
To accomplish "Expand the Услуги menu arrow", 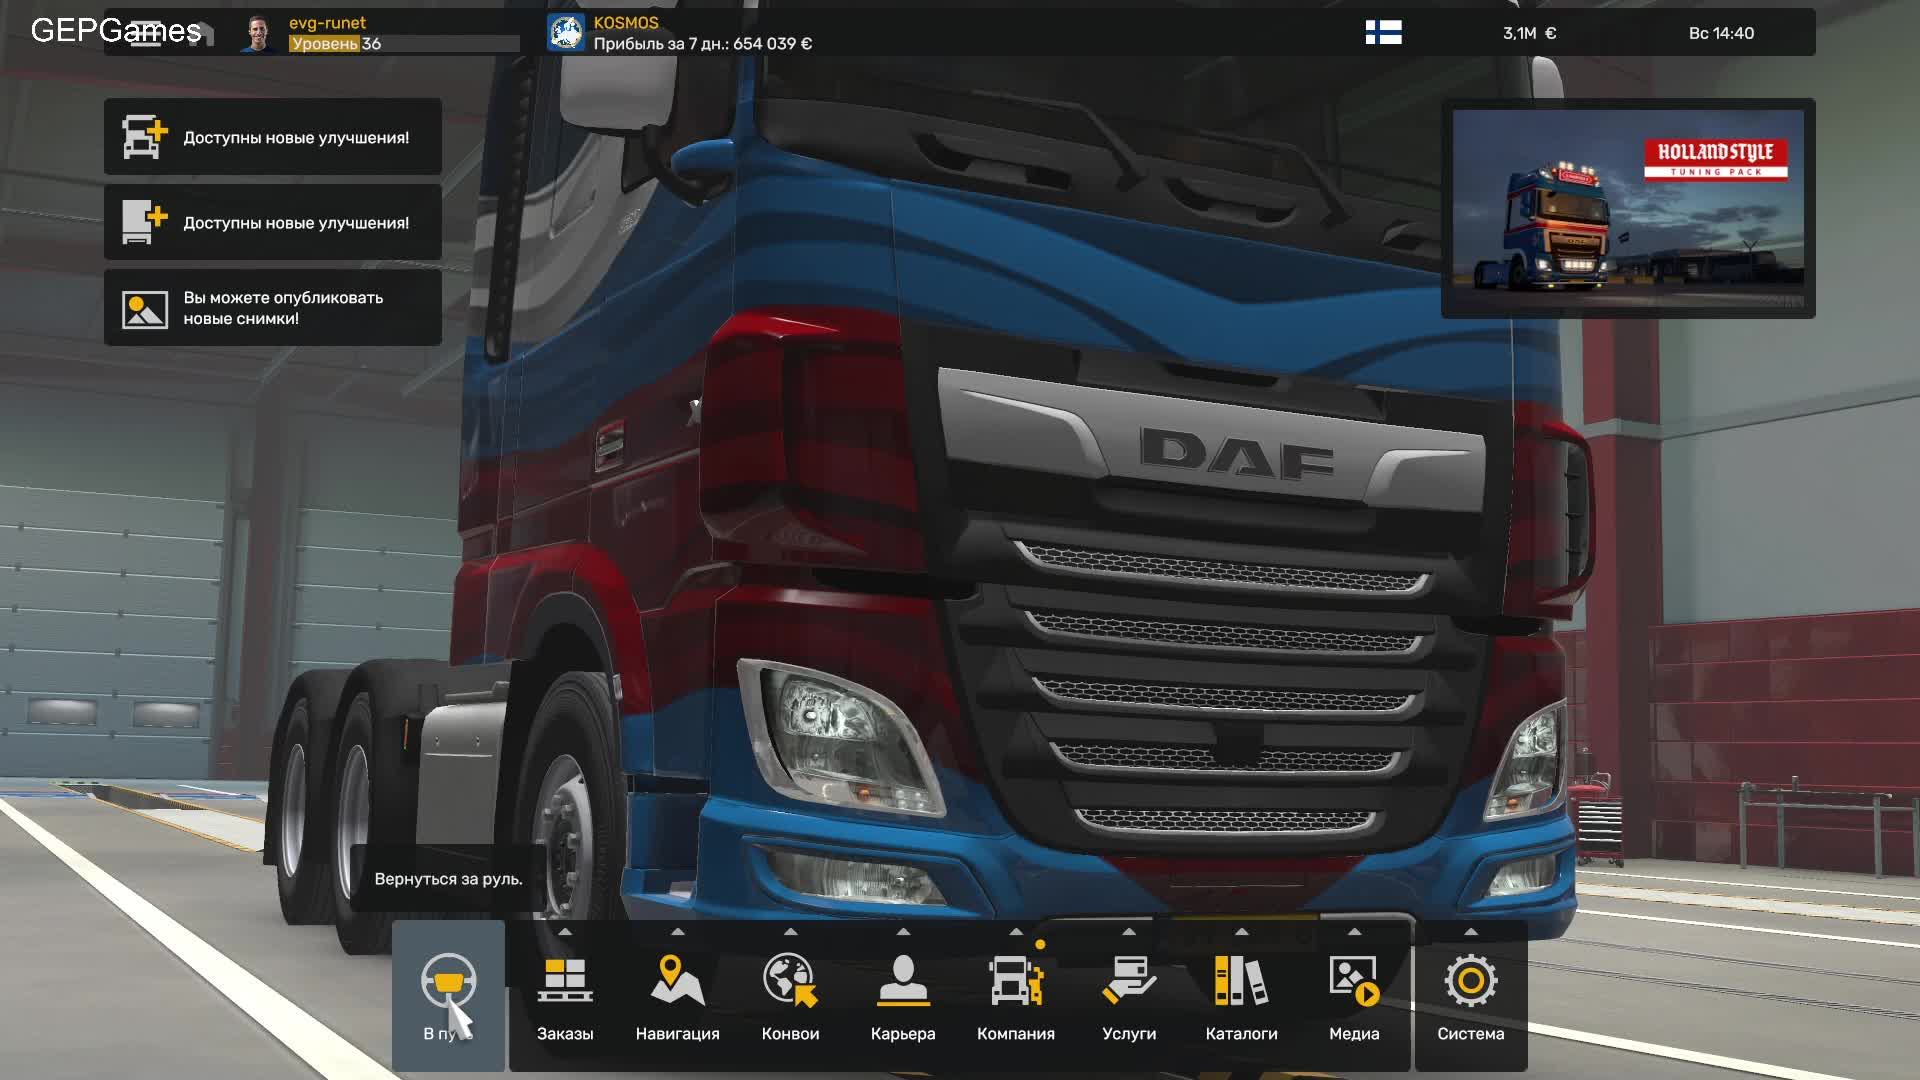I will coord(1129,931).
